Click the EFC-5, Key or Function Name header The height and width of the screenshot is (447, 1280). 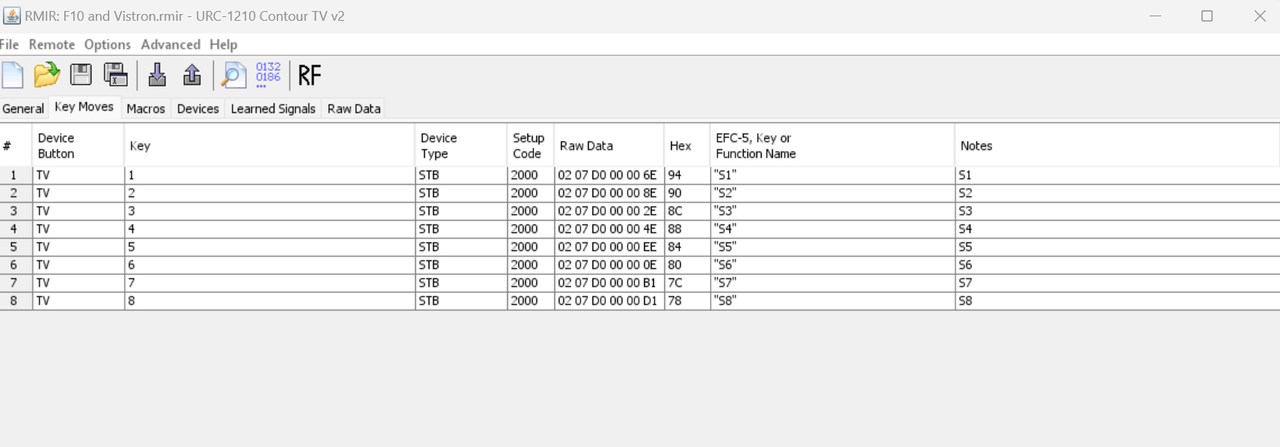click(x=832, y=146)
